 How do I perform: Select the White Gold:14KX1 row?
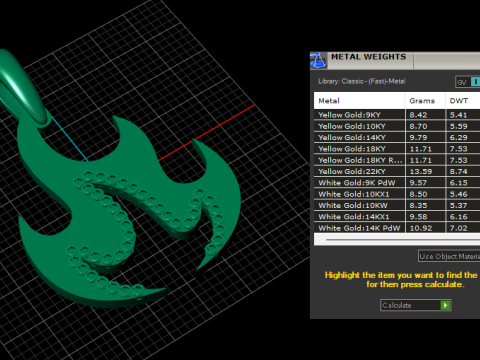[x=397, y=217]
